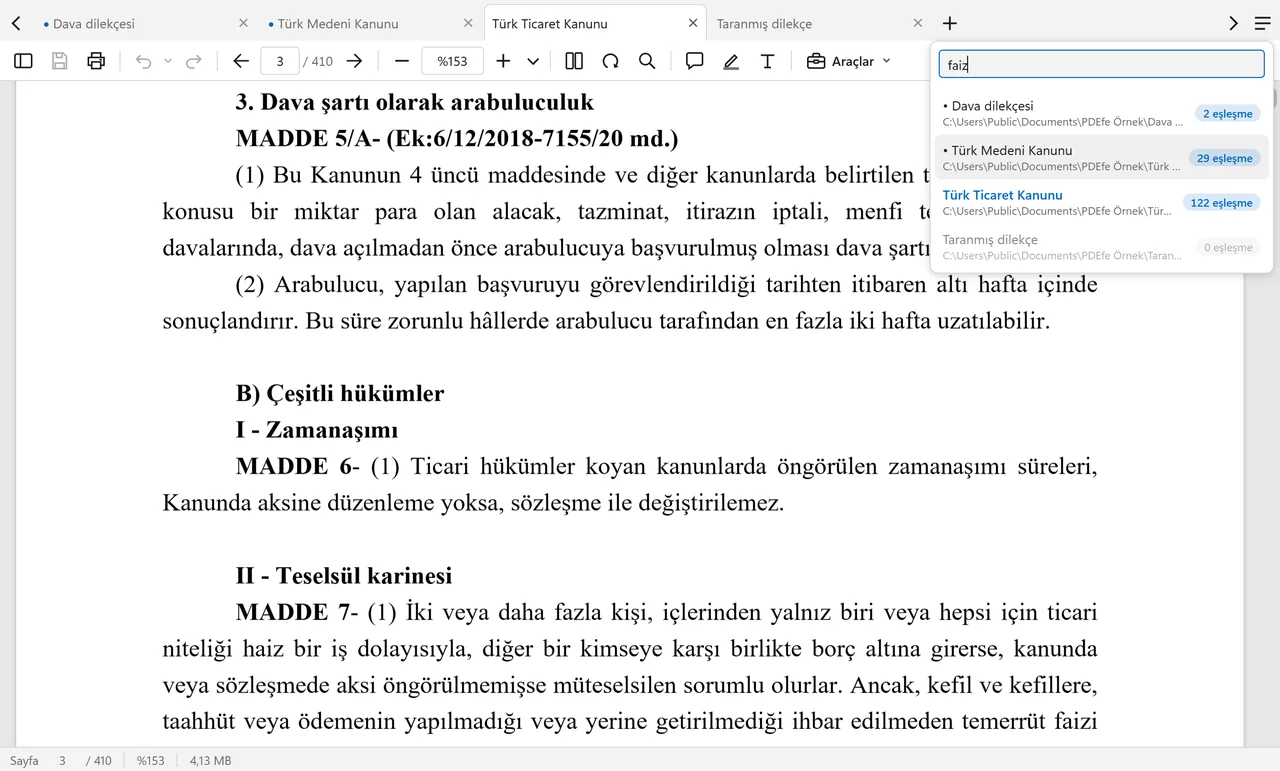Zoom out with the minus icon

pyautogui.click(x=402, y=61)
